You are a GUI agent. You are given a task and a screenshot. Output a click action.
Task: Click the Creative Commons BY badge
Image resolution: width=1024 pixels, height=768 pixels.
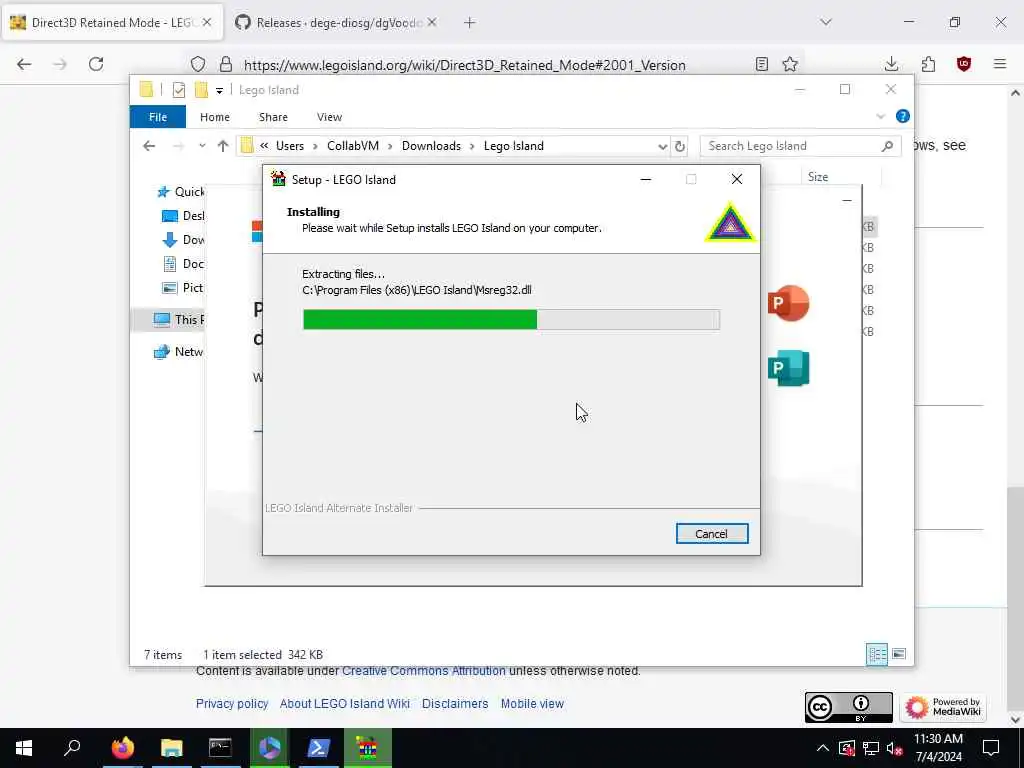tap(848, 707)
